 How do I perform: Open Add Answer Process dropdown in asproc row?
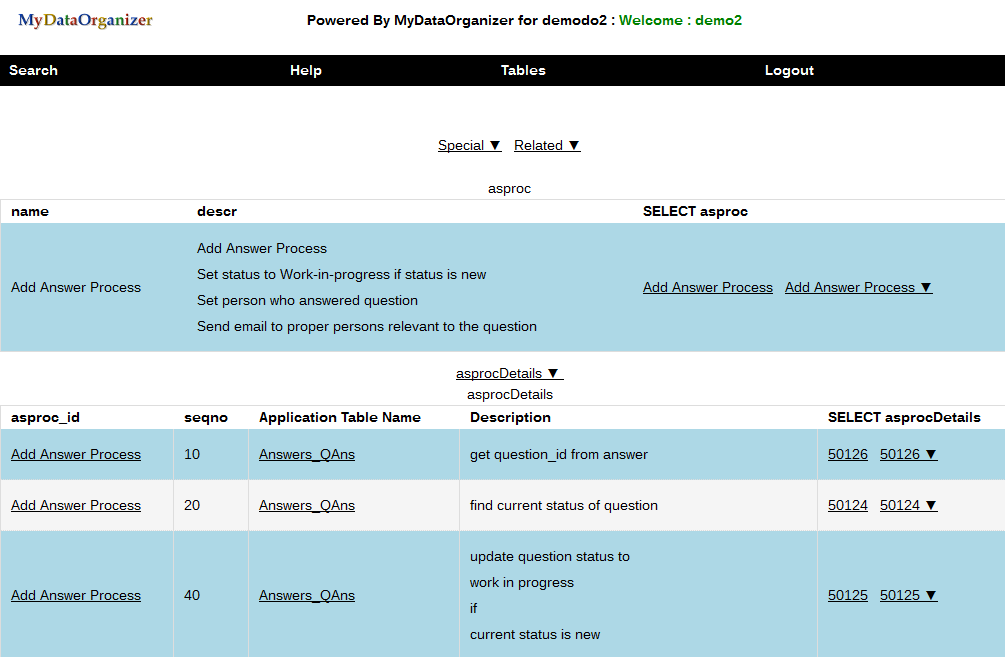pyautogui.click(x=858, y=287)
